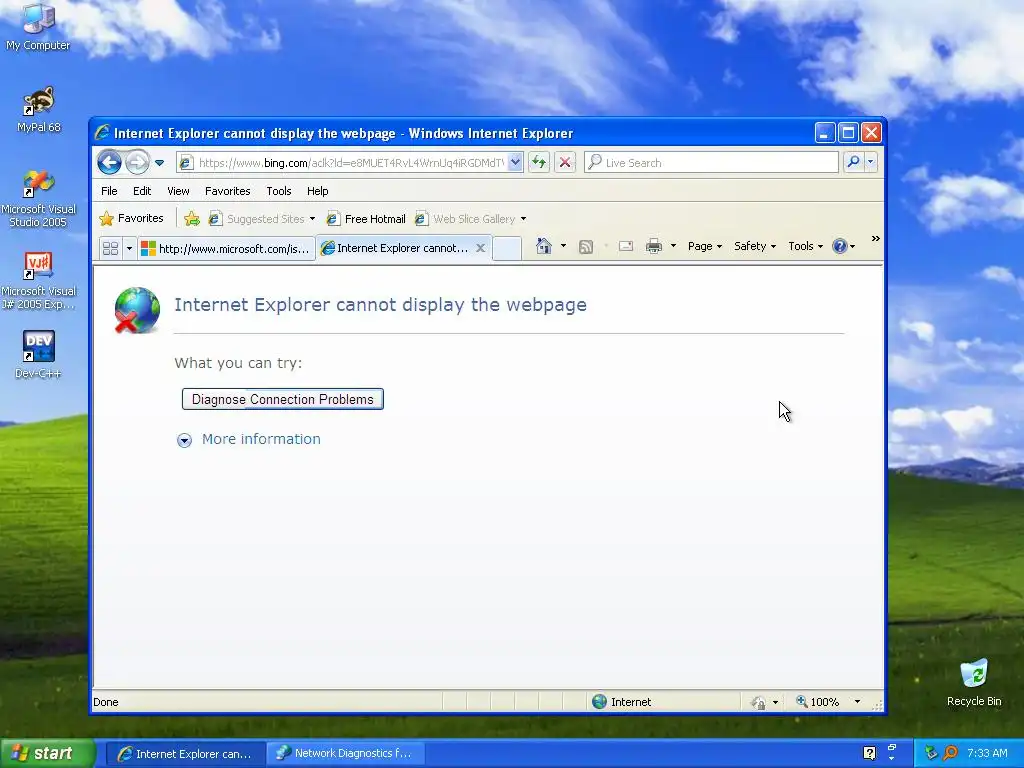Expand the Print options dropdown arrow
The width and height of the screenshot is (1024, 768).
pos(673,246)
